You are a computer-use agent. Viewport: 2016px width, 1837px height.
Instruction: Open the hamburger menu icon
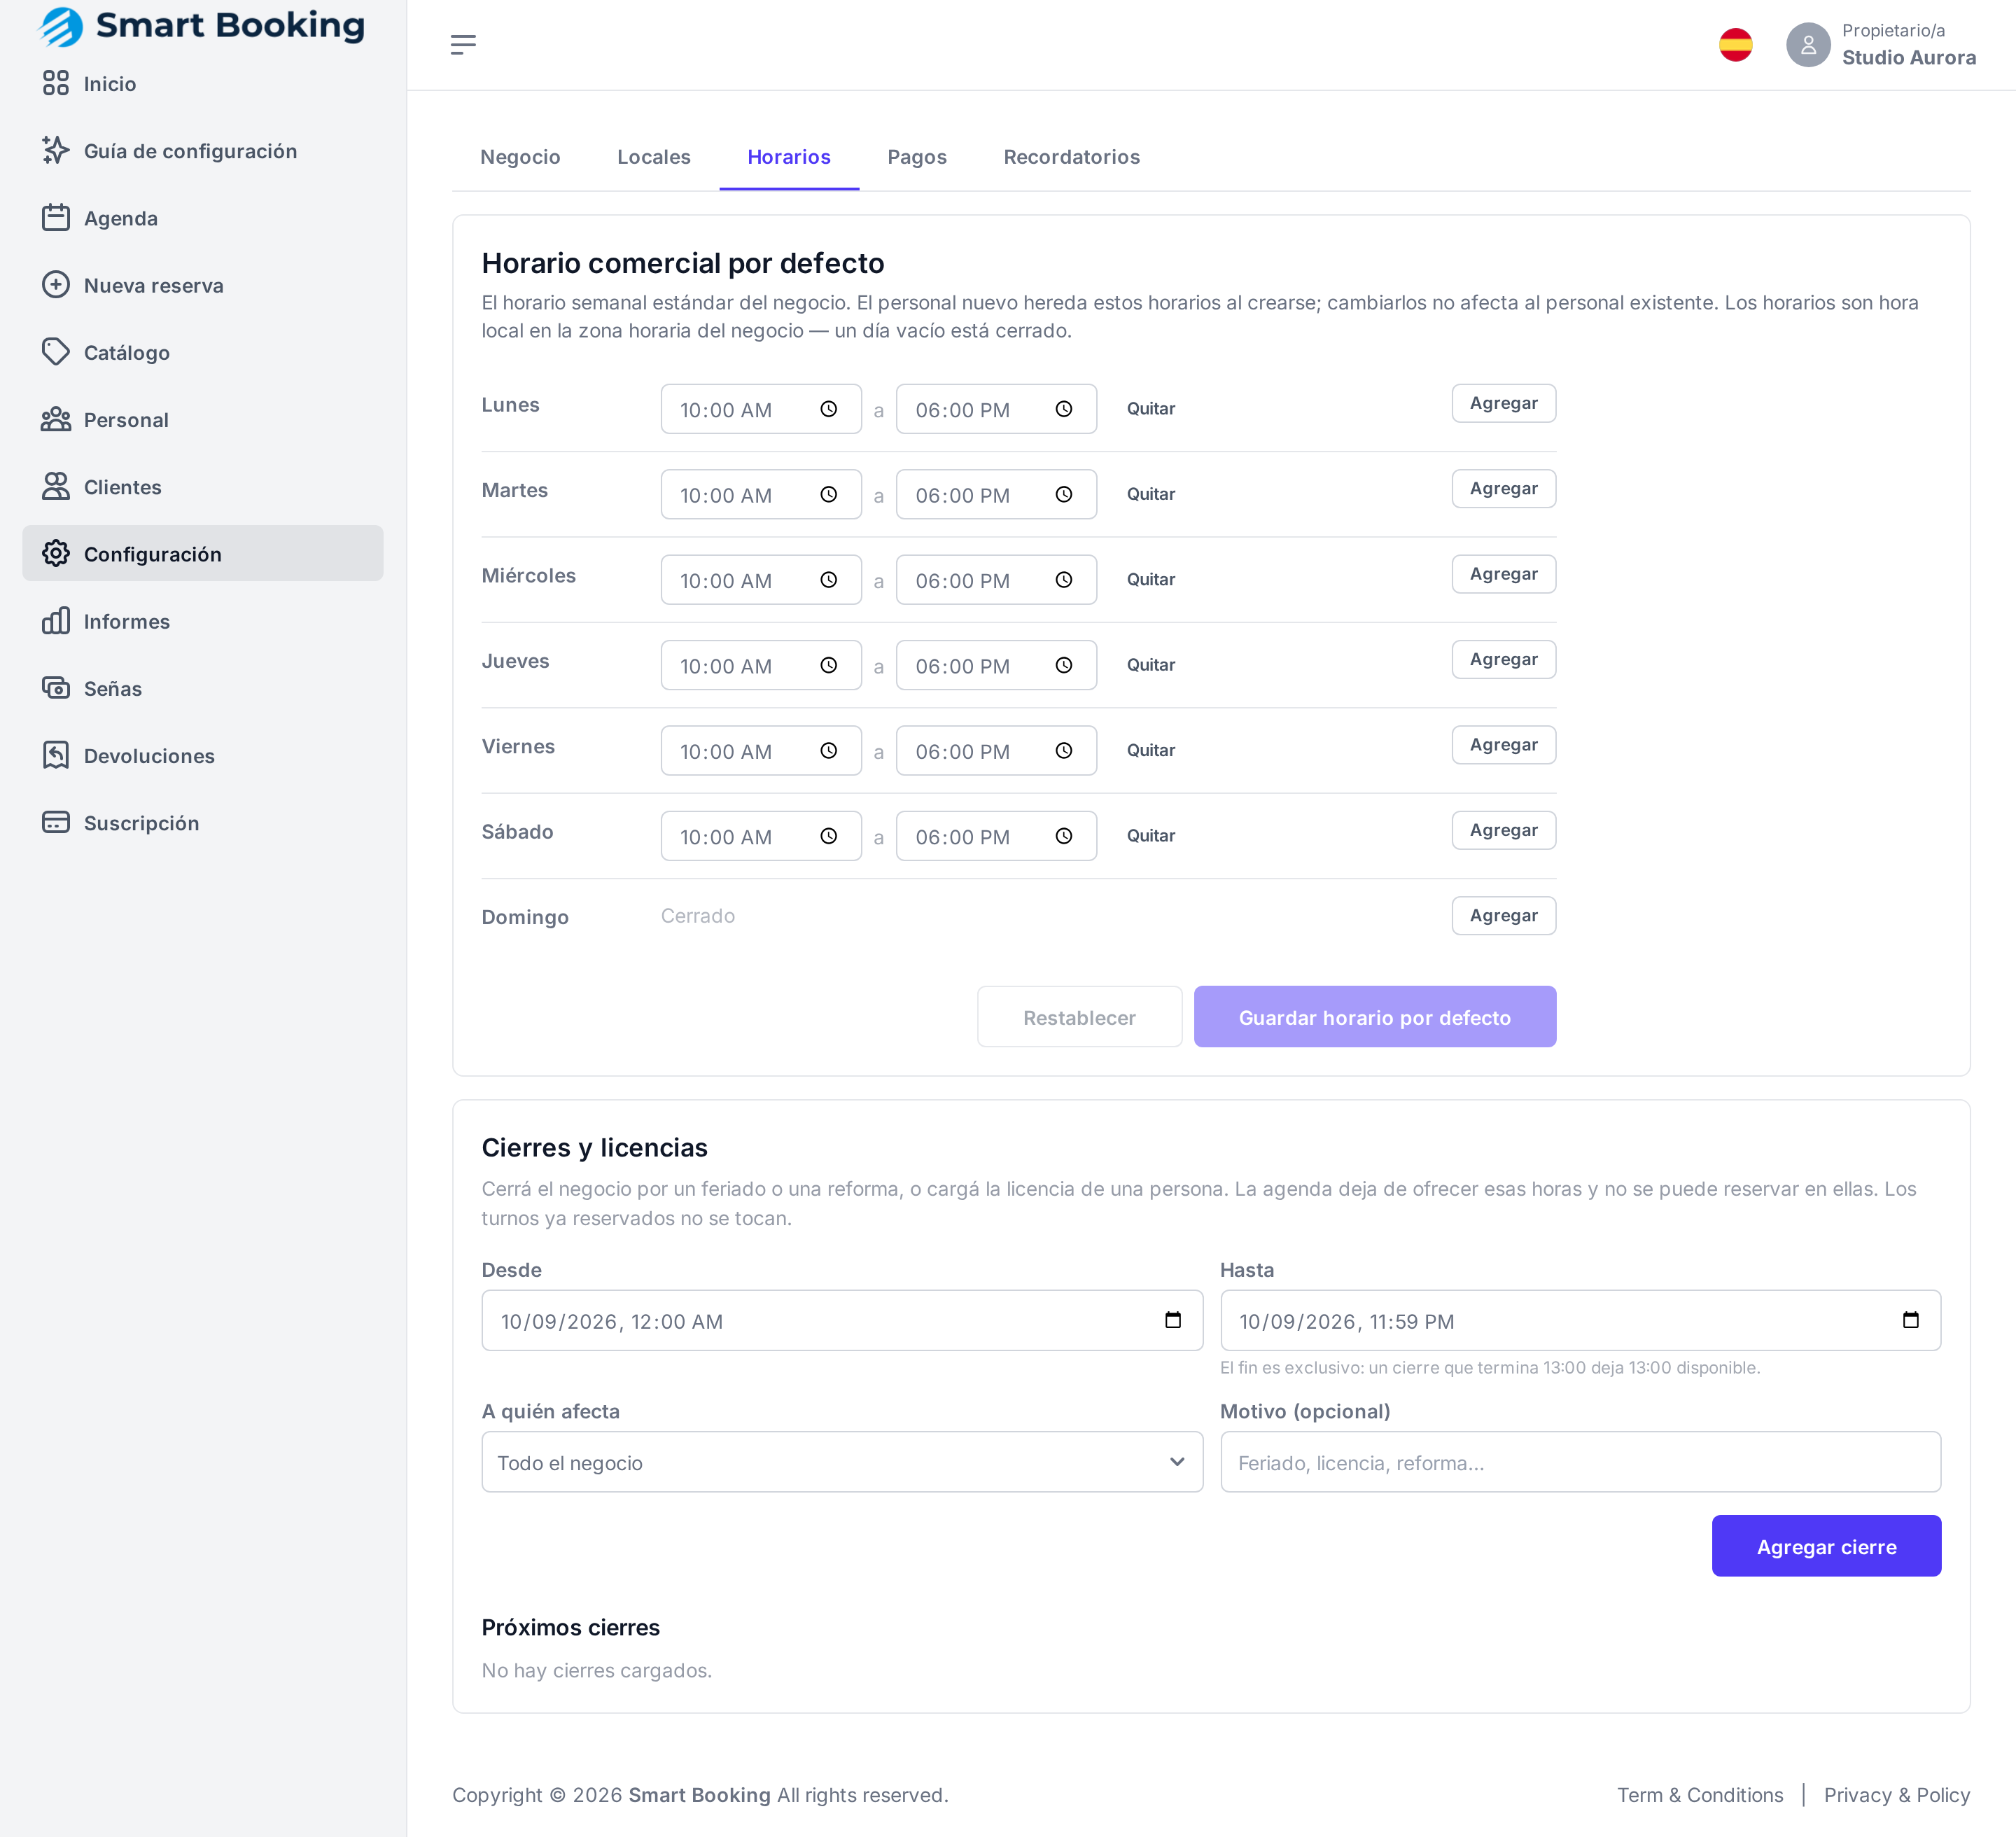(463, 44)
